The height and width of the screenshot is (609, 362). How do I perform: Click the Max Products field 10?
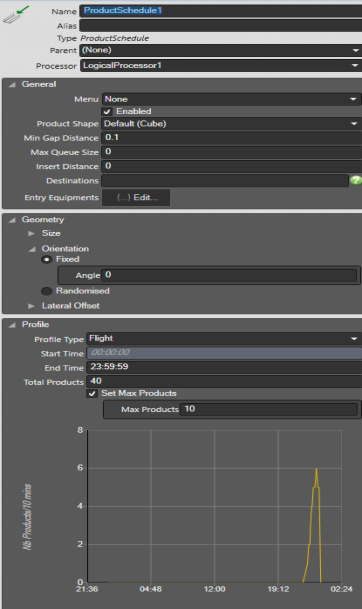click(x=268, y=409)
